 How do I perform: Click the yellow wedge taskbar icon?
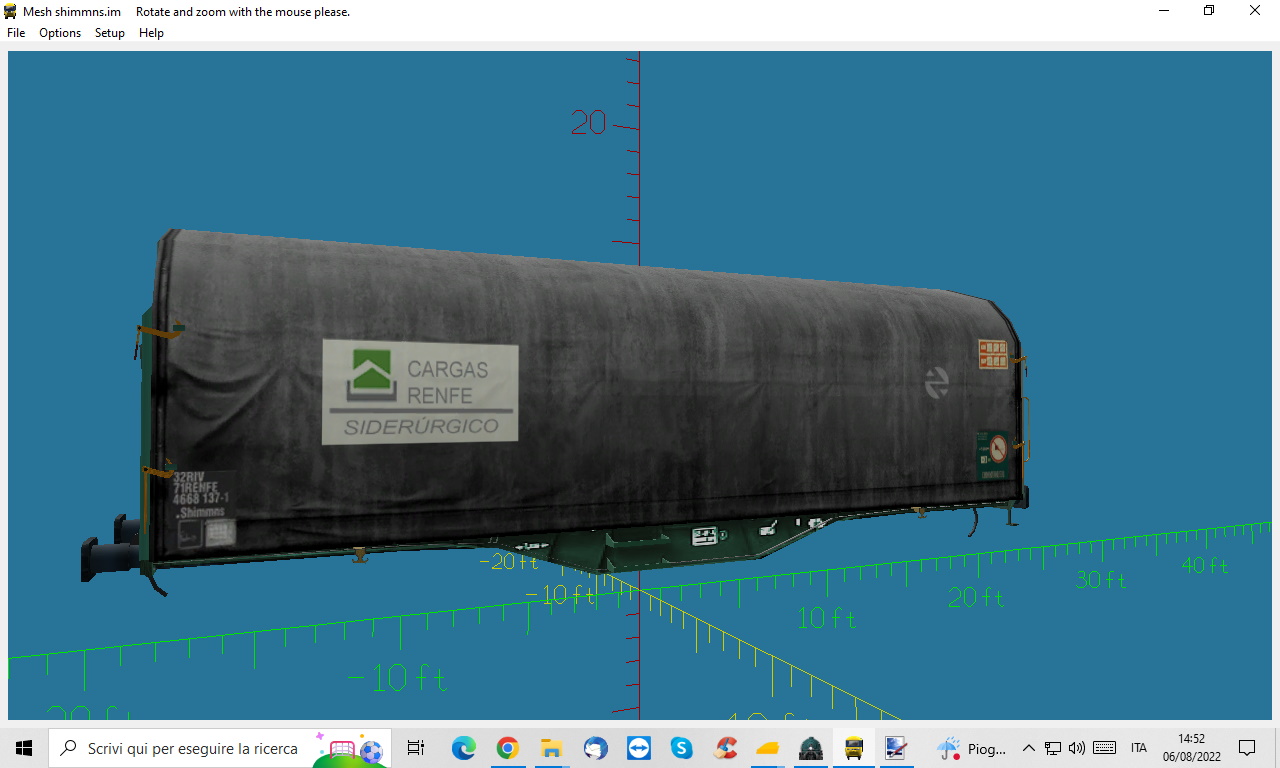tap(768, 747)
